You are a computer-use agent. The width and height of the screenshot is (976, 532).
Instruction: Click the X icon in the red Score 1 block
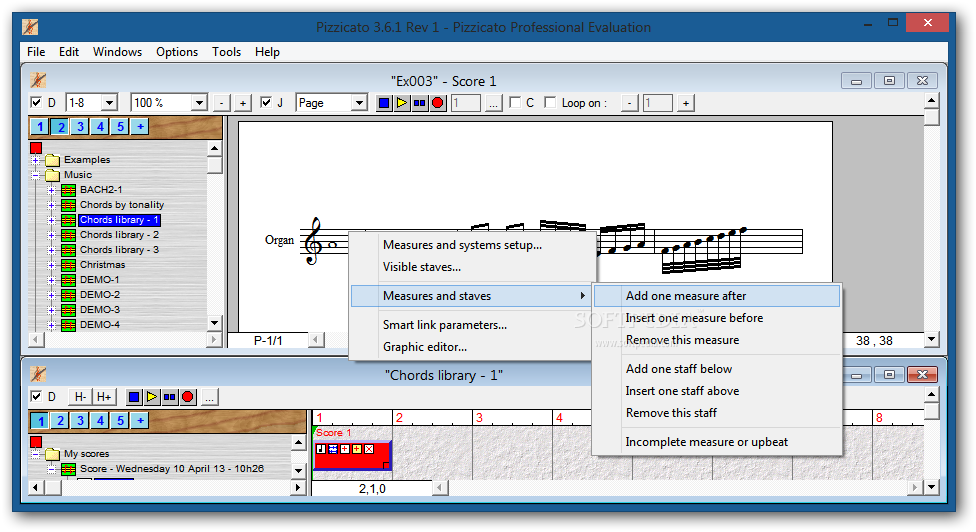(x=369, y=449)
